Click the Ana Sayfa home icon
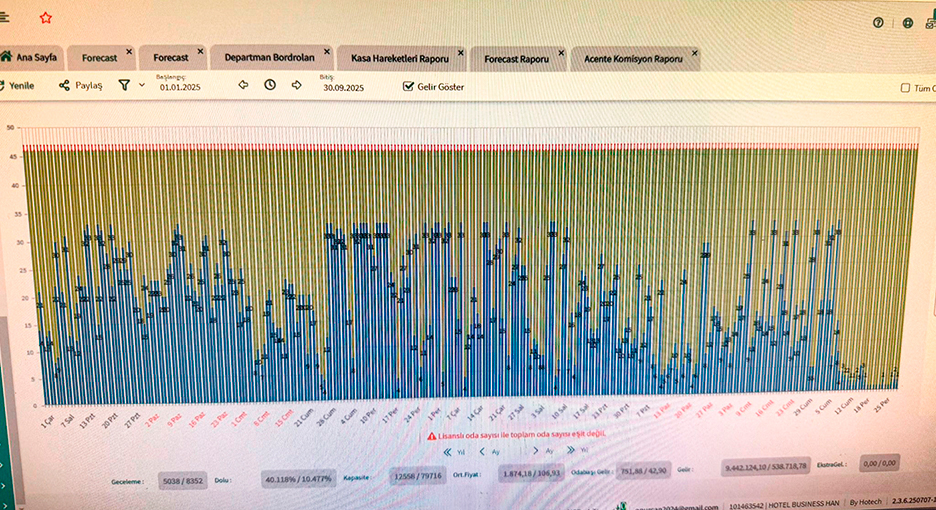Image resolution: width=936 pixels, height=510 pixels. 6,58
